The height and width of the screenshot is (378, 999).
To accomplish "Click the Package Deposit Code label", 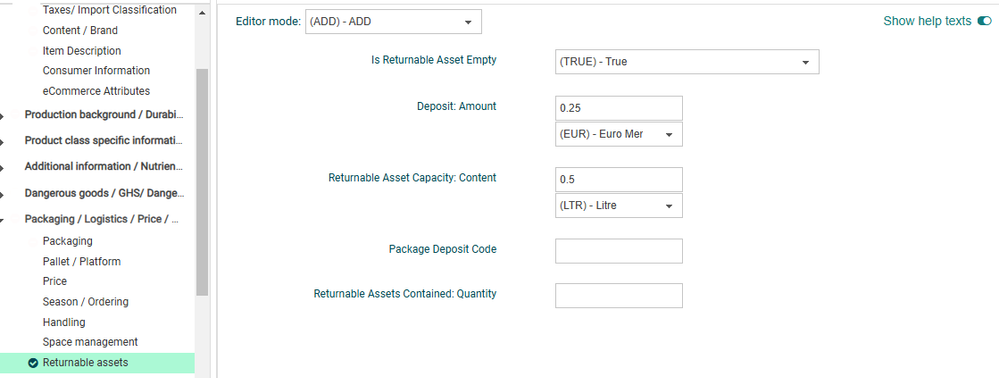I will point(443,249).
